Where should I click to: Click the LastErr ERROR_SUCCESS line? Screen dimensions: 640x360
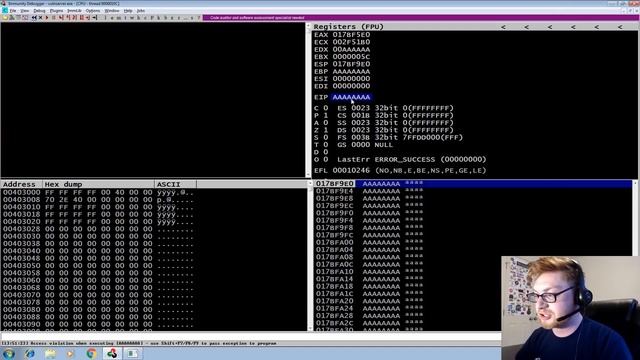click(x=412, y=160)
